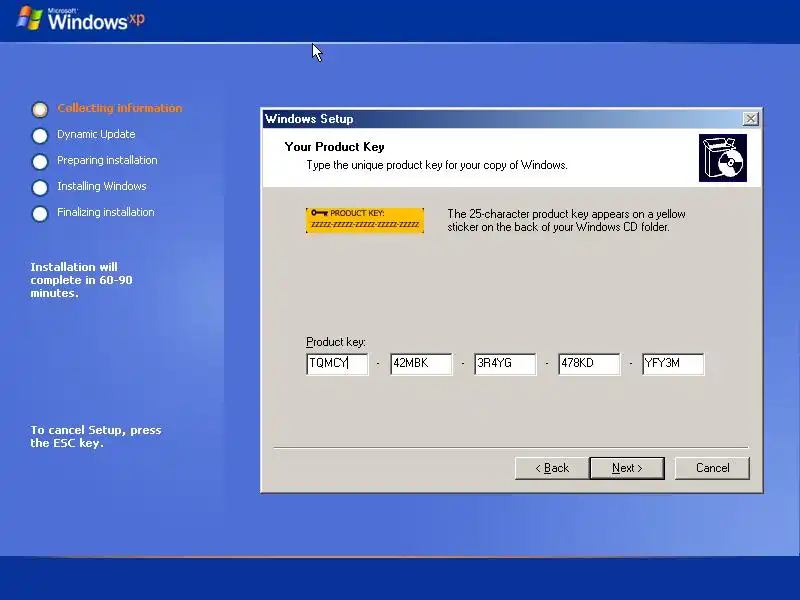Select the product key field containing 42MBK

pos(421,364)
